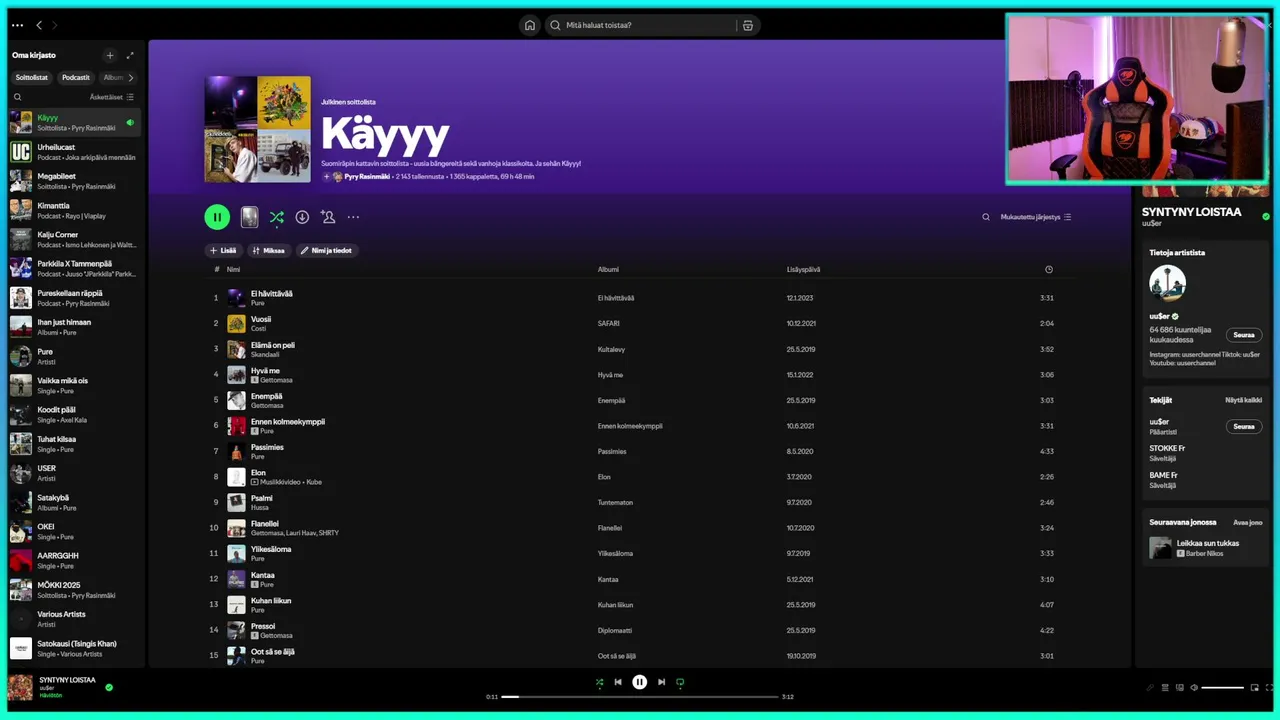Go back with the left arrow
The width and height of the screenshot is (1280, 720).
[x=39, y=25]
